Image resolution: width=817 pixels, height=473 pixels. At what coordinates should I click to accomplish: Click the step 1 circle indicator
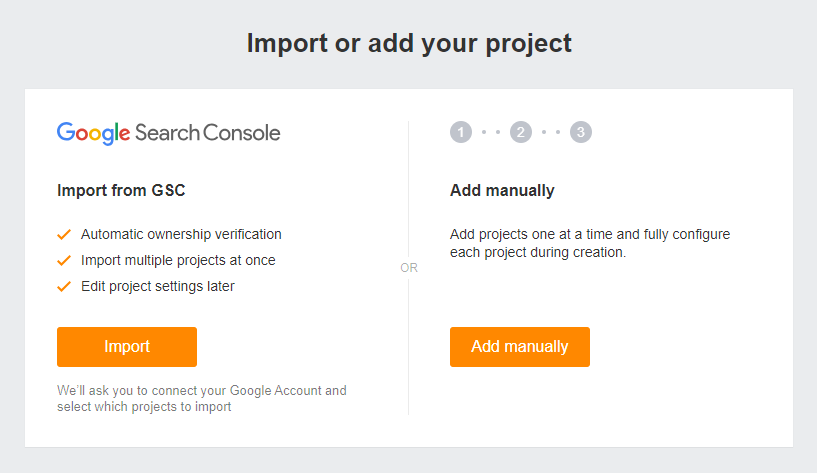click(460, 132)
